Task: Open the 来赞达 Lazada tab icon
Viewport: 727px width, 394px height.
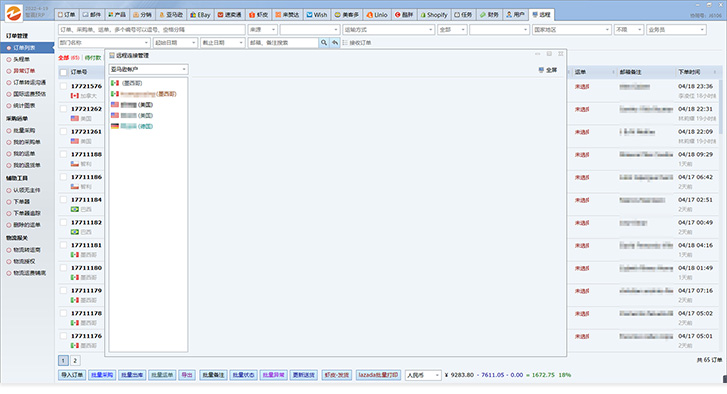Action: click(278, 15)
